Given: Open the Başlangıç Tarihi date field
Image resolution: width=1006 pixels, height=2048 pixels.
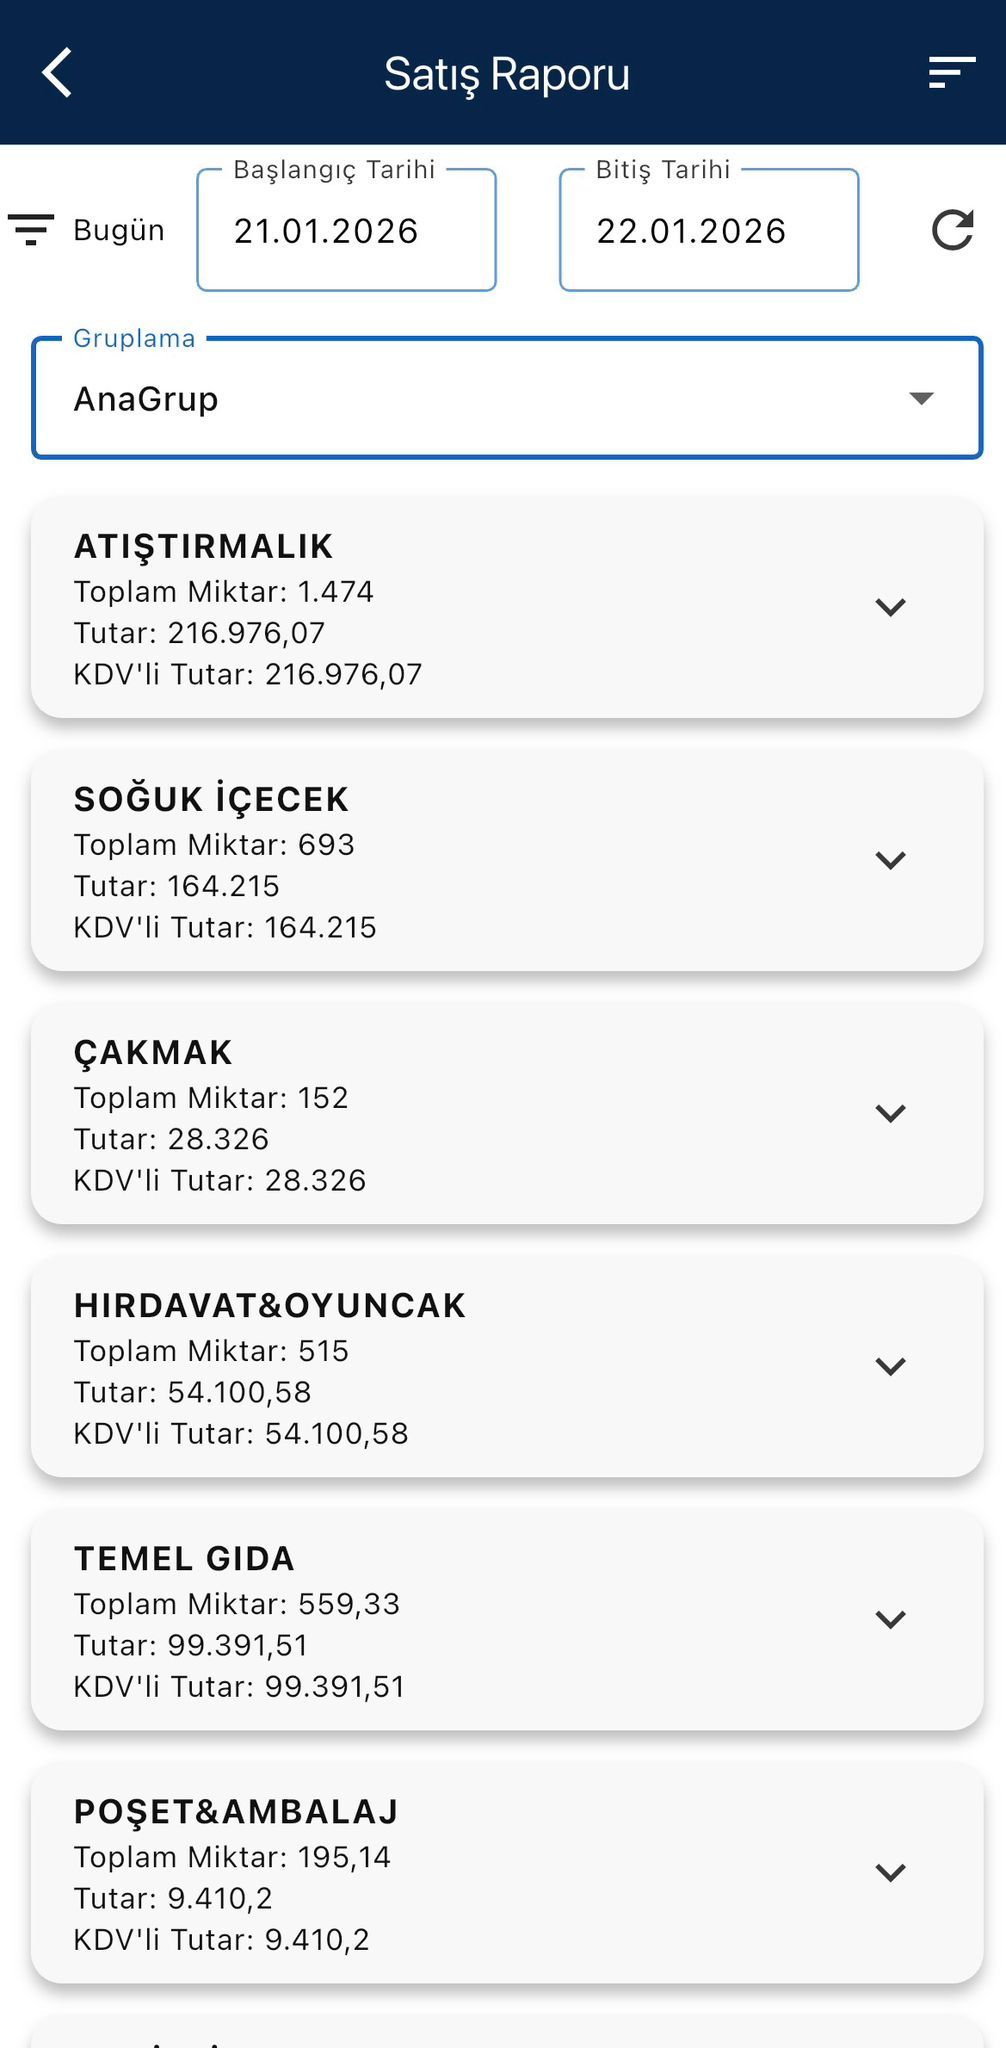Looking at the screenshot, I should tap(346, 231).
